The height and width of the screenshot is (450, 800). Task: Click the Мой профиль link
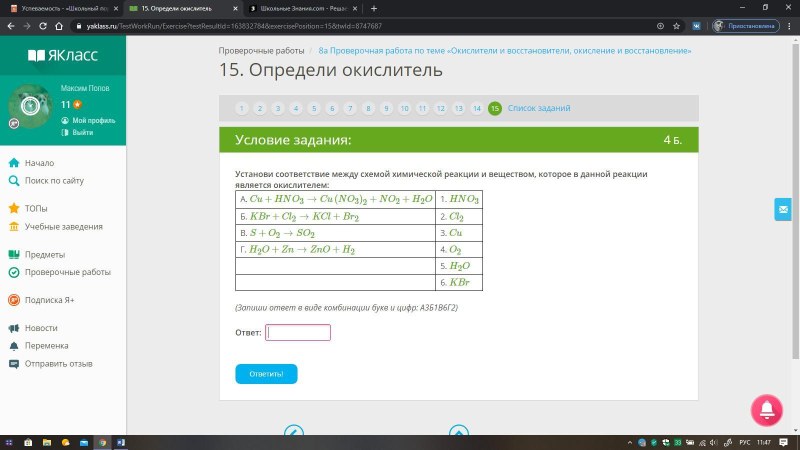click(x=93, y=120)
